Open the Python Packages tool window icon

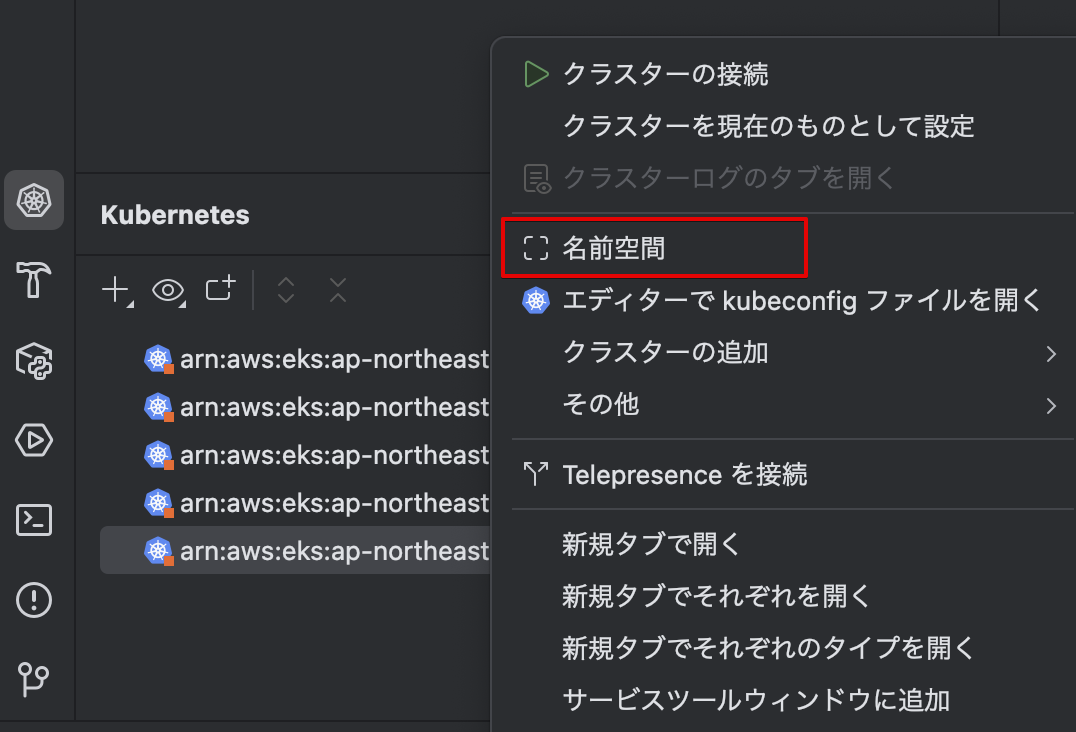point(34,360)
